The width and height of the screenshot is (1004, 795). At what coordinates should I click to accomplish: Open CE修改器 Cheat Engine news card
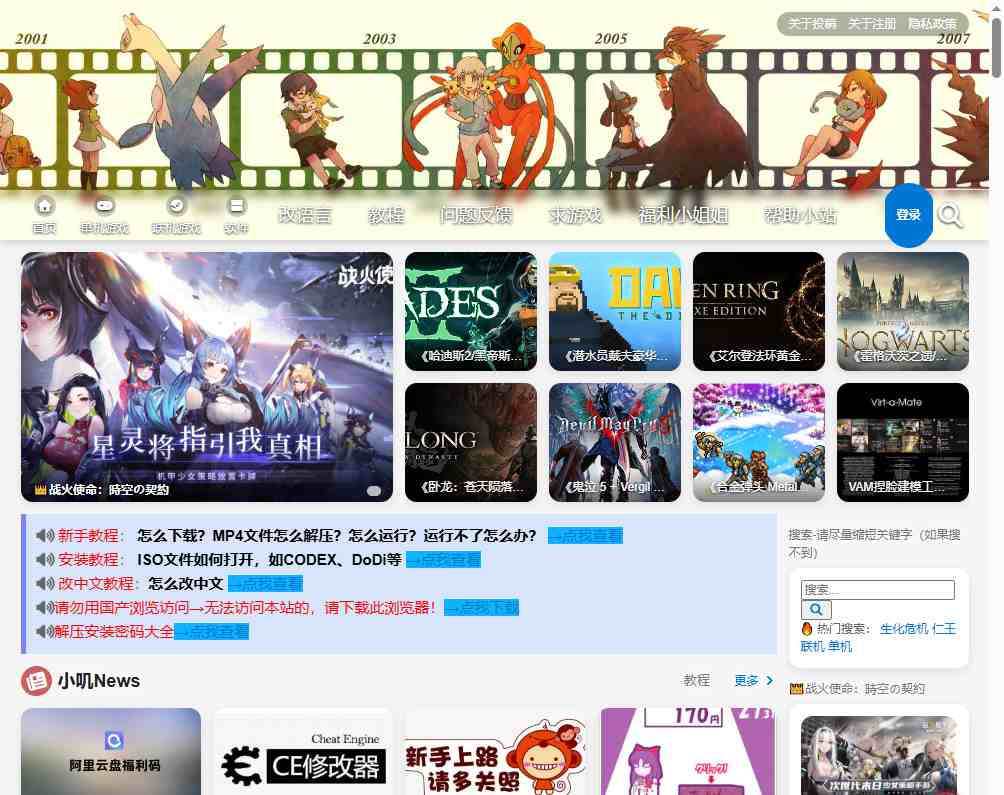[x=303, y=751]
